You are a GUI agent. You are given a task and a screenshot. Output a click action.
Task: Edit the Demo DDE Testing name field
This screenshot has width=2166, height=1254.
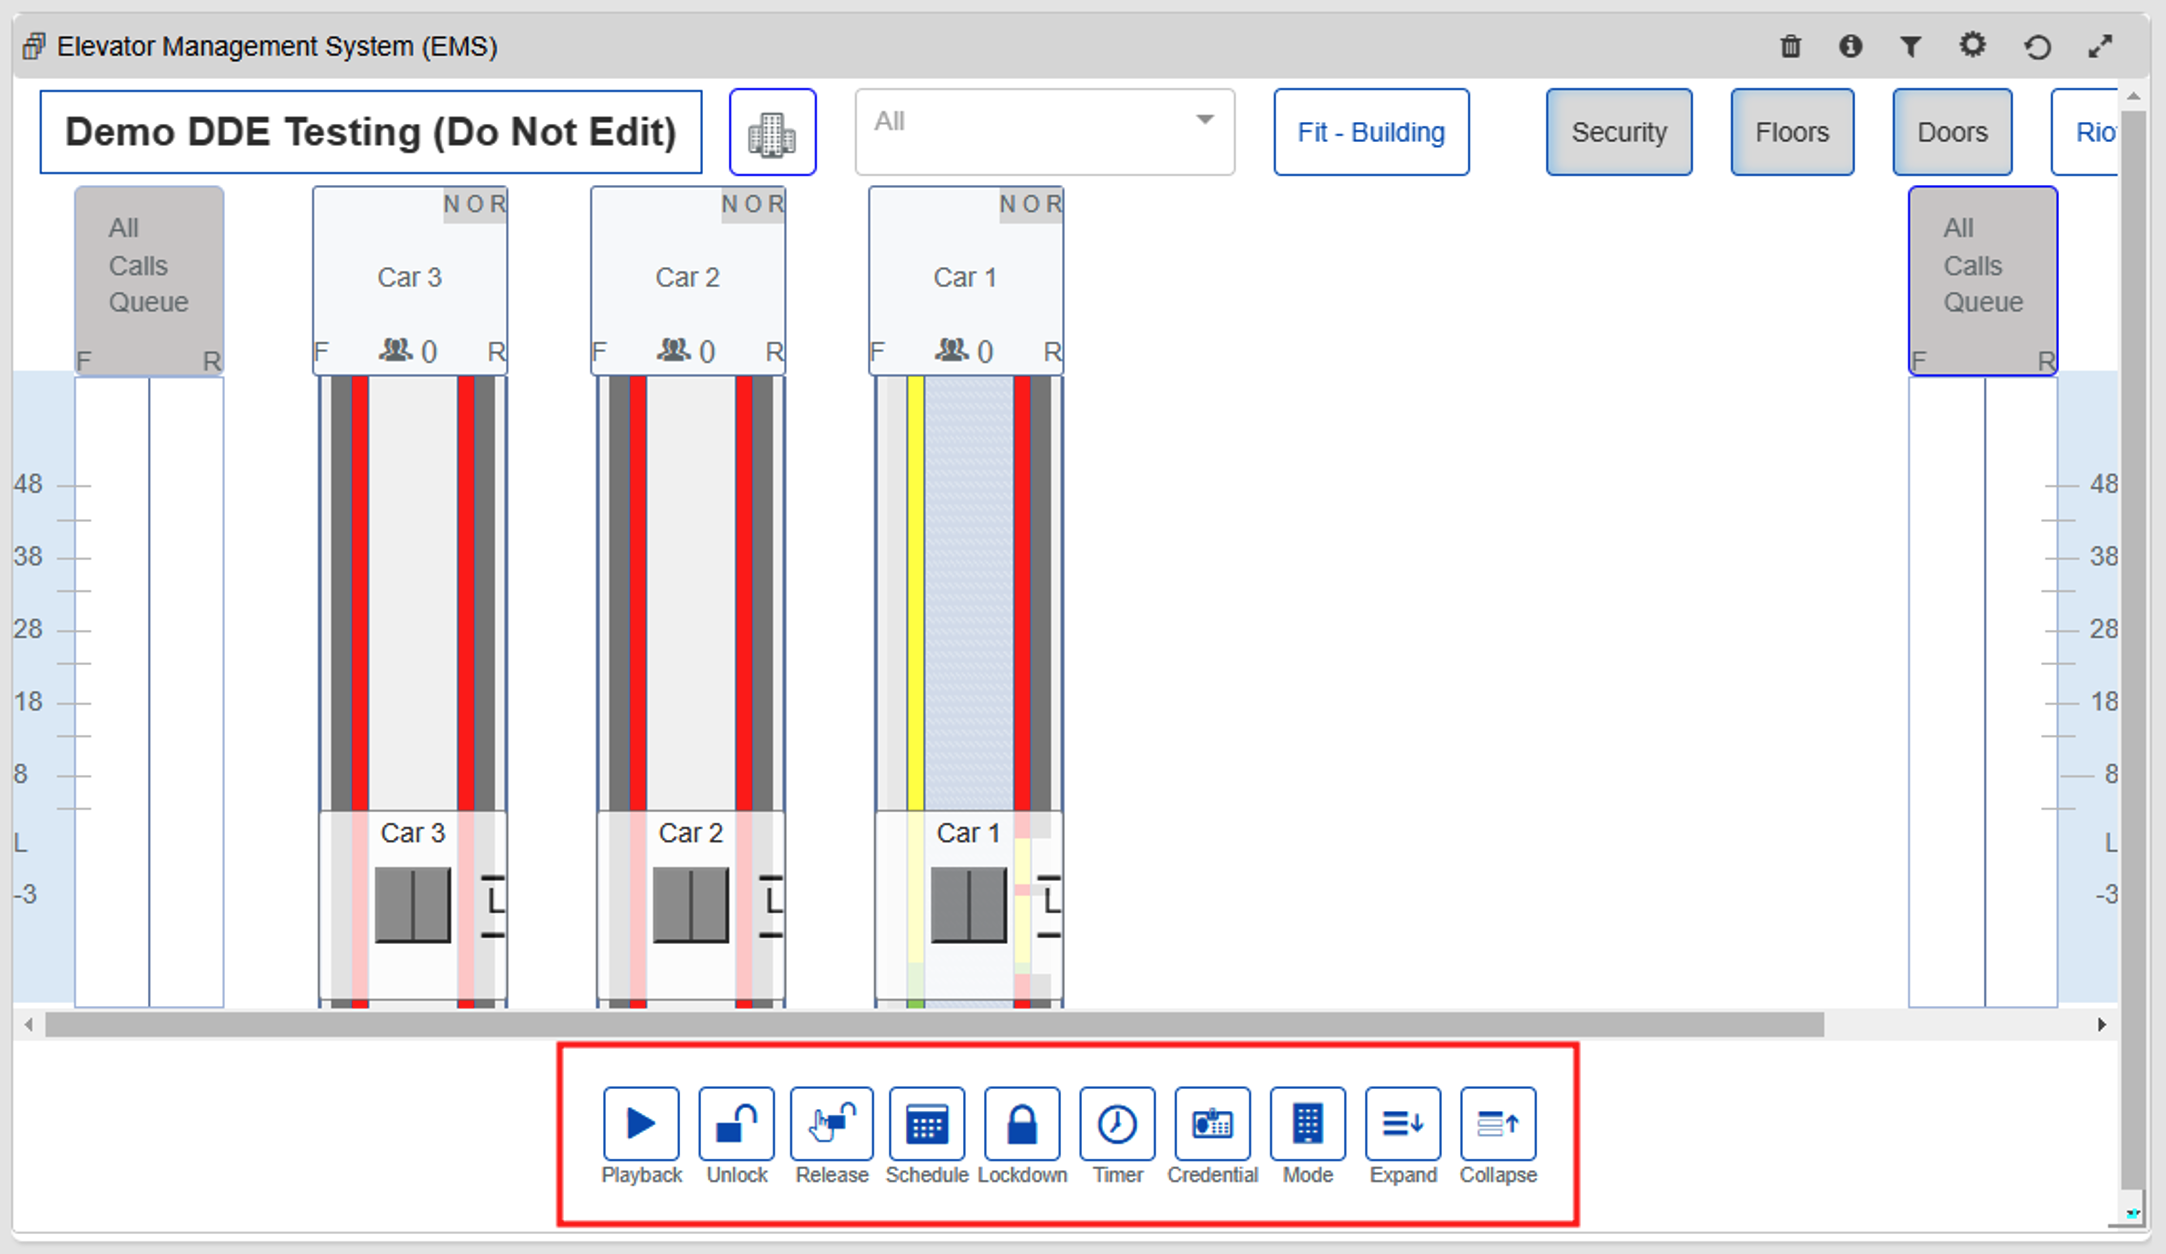point(372,131)
